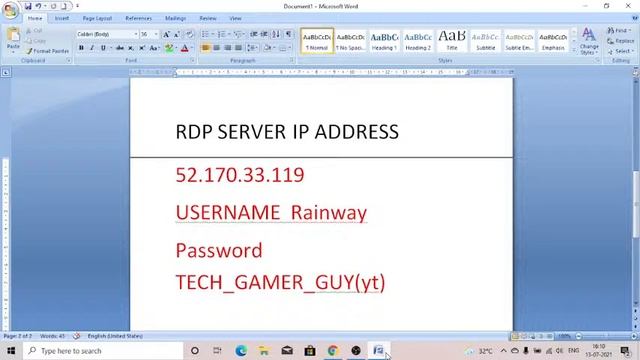Open Microsoft Edge from taskbar
The width and height of the screenshot is (640, 360).
pyautogui.click(x=241, y=351)
